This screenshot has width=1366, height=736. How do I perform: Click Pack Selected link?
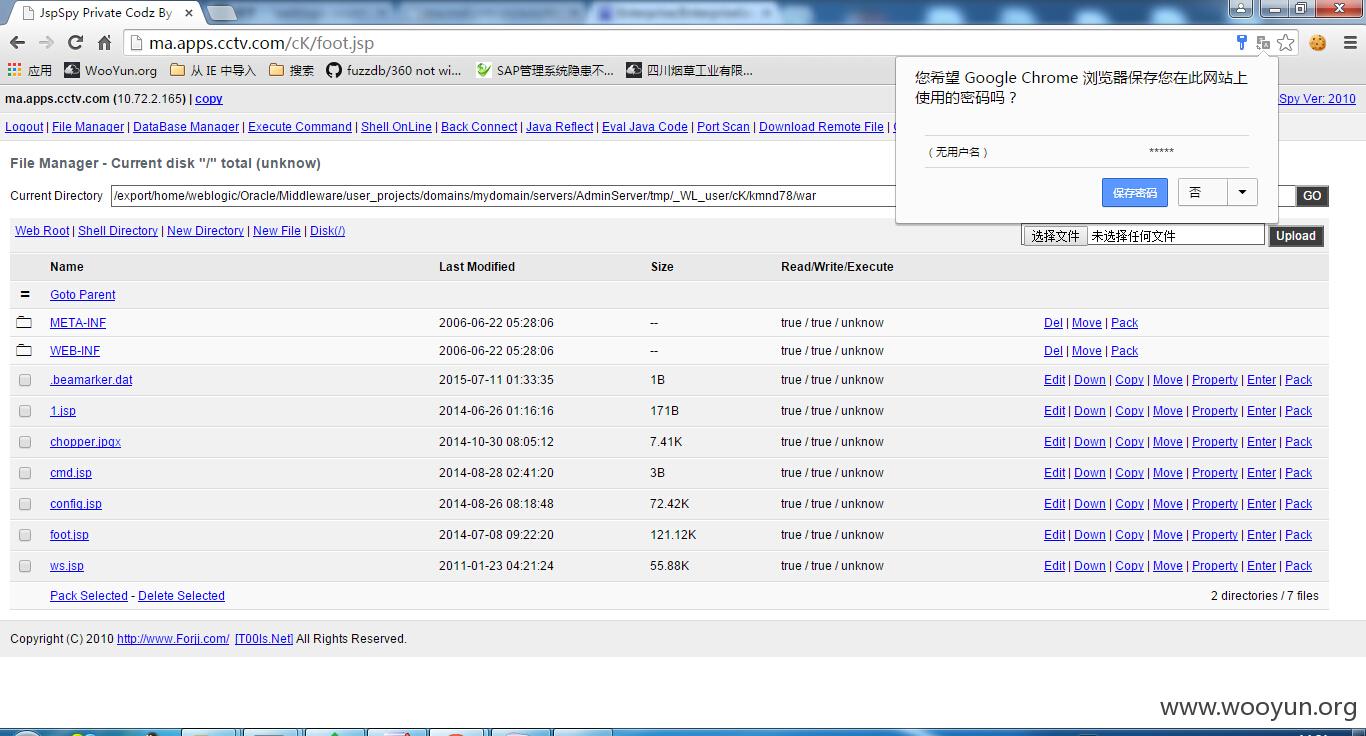(89, 596)
